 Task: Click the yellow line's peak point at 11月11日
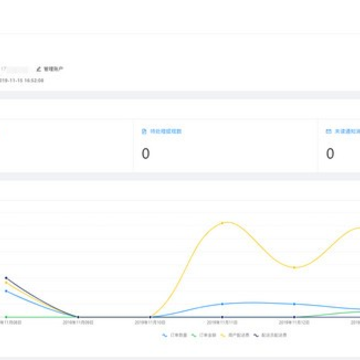(x=222, y=223)
